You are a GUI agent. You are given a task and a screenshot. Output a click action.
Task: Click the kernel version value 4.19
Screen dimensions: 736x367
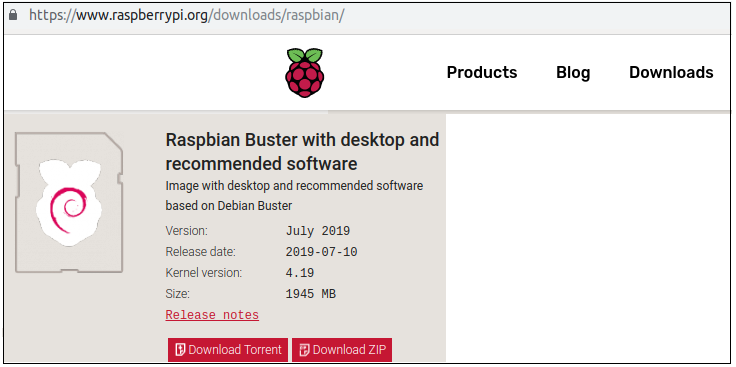[299, 273]
